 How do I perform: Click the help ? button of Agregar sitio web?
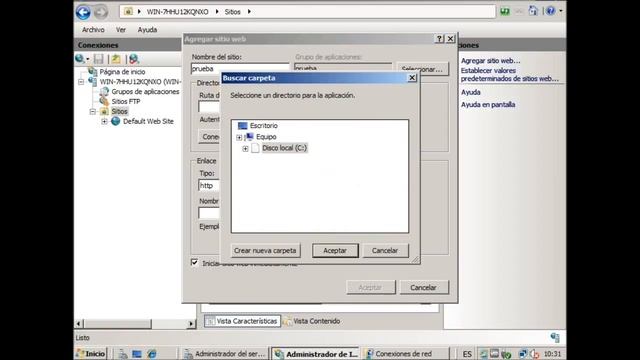pyautogui.click(x=439, y=39)
